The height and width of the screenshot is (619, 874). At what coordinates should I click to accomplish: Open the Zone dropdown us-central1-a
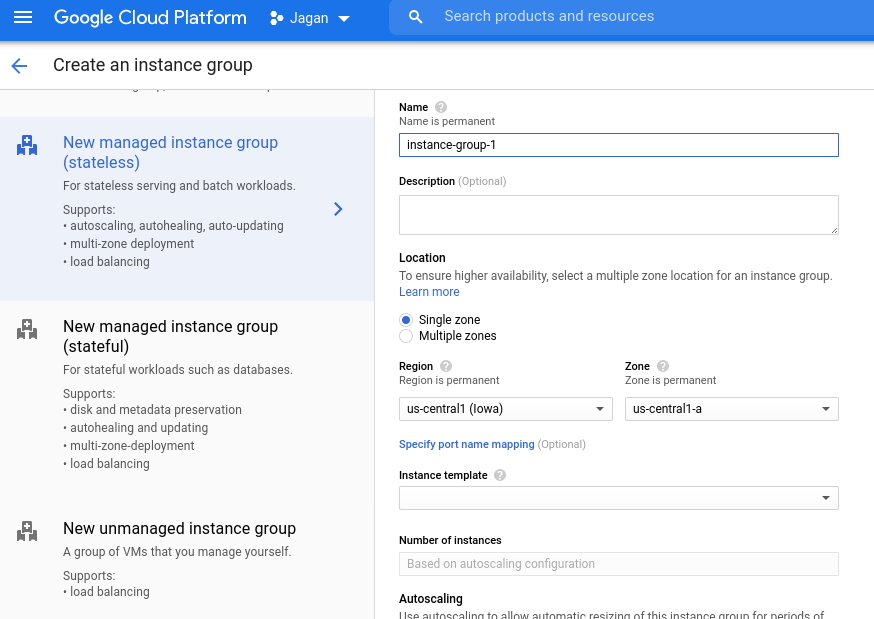[731, 409]
